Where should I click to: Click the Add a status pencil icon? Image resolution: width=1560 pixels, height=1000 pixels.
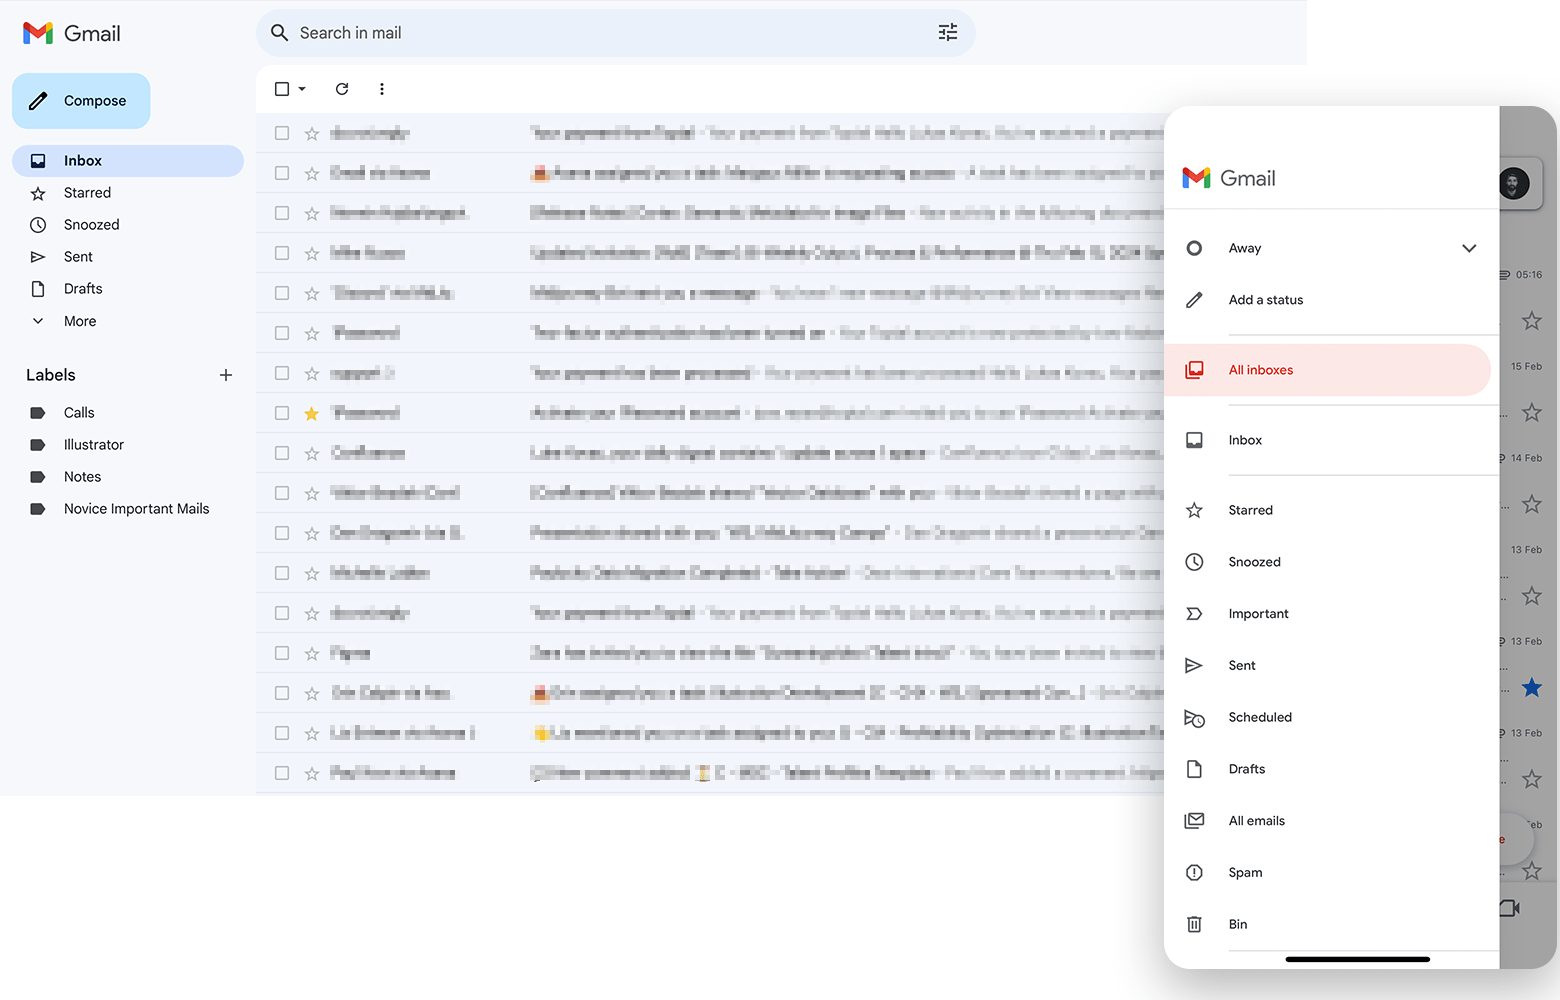(x=1195, y=299)
